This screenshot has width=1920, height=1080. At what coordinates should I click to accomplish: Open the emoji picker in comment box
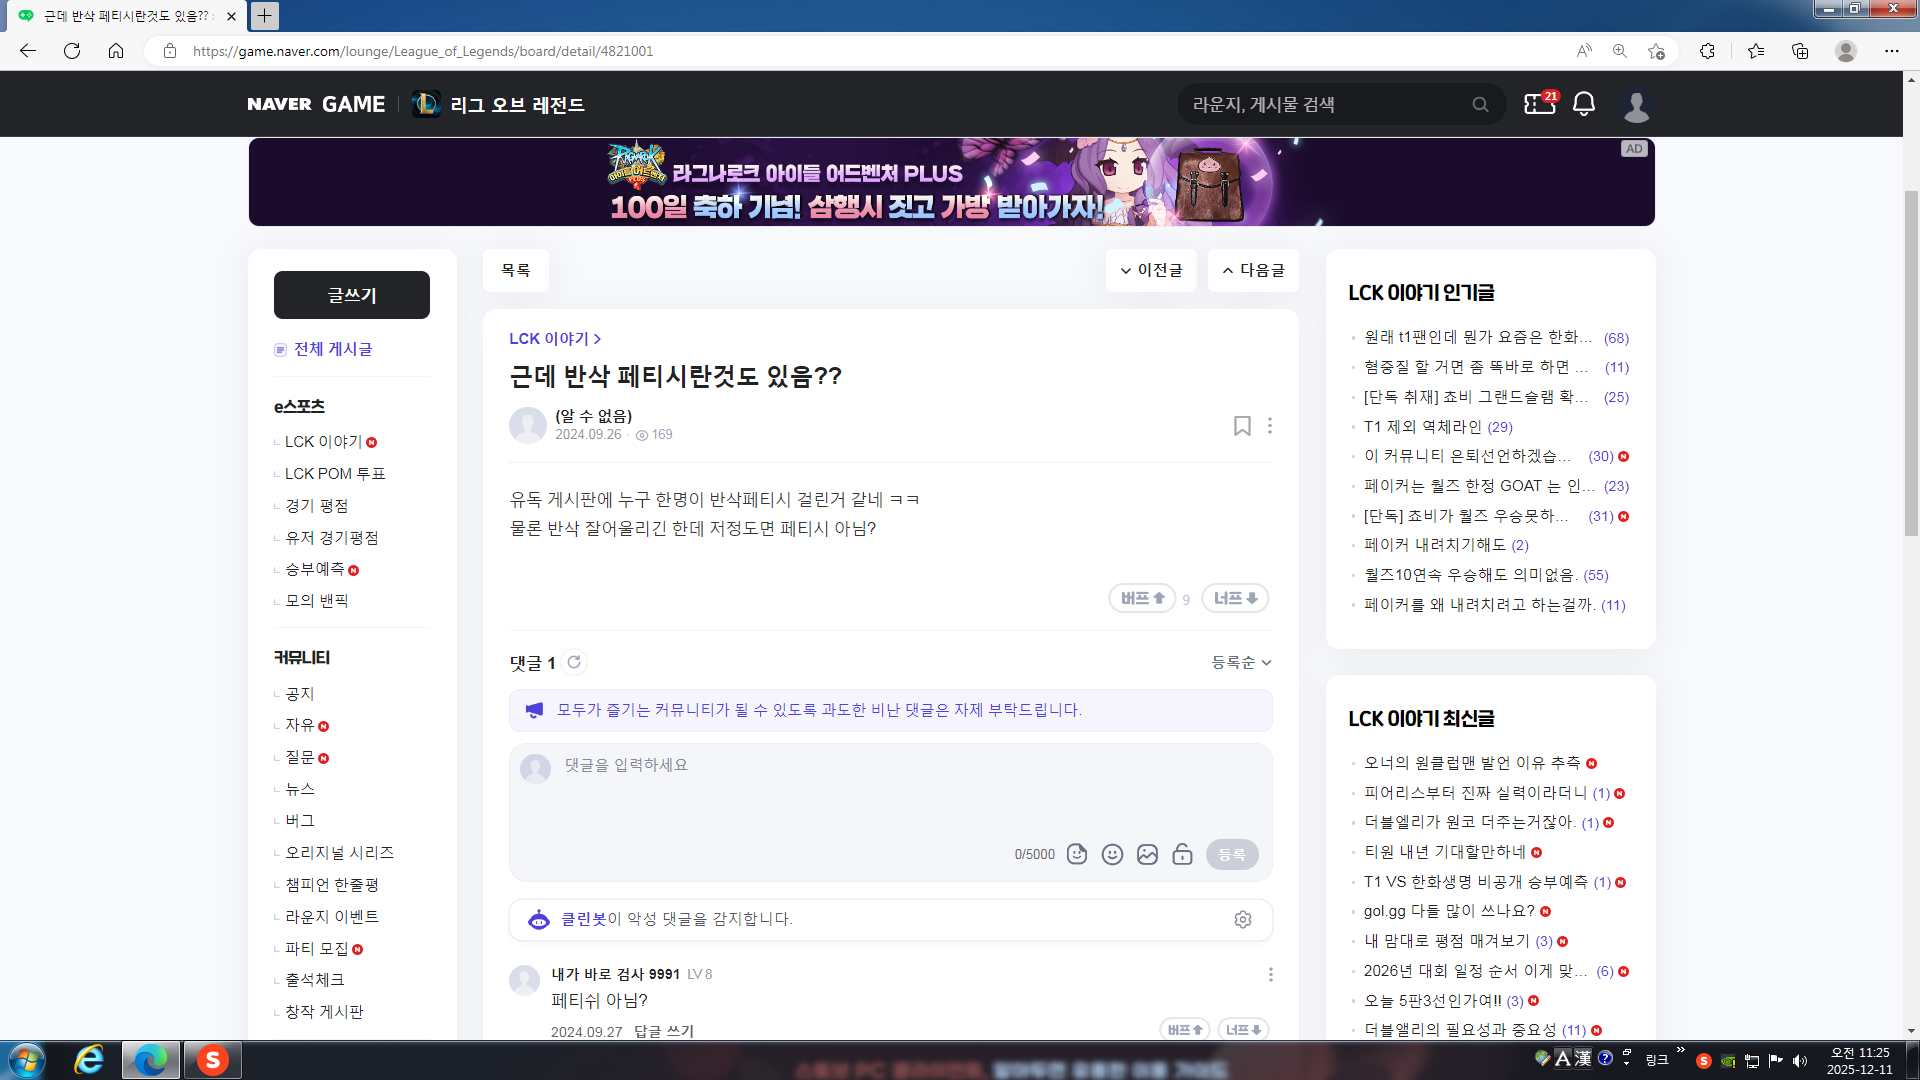[x=1112, y=854]
